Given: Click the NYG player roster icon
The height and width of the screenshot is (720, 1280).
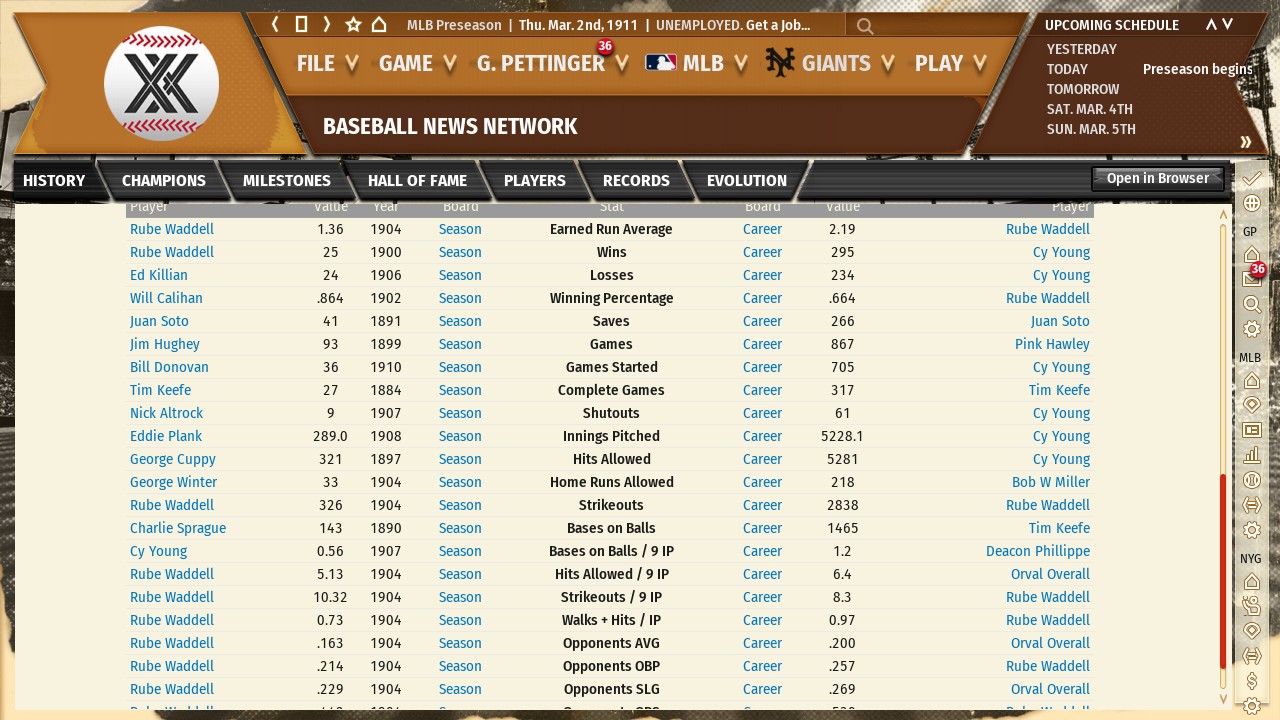Looking at the screenshot, I should [x=1251, y=606].
